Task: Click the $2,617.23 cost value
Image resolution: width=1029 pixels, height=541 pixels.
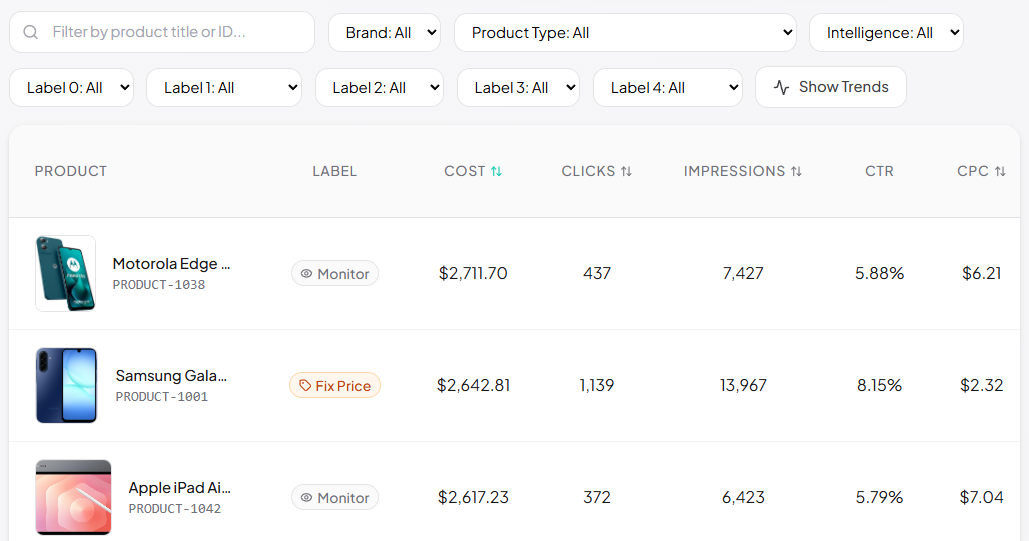Action: click(x=473, y=498)
